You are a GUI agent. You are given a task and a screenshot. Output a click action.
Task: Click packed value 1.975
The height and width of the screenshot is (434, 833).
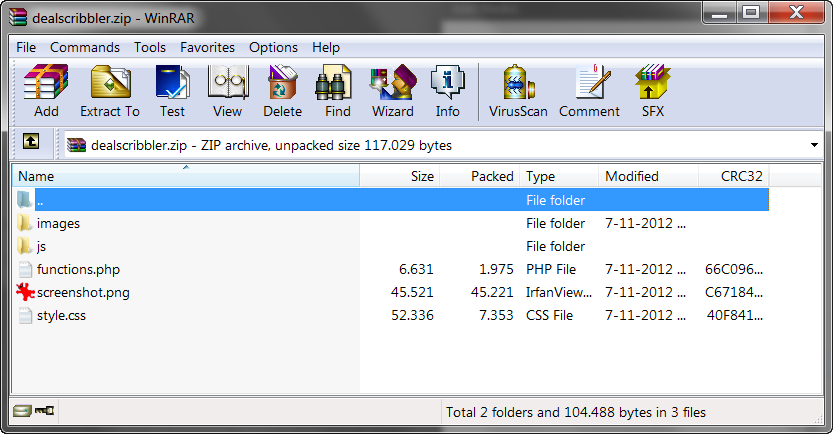496,269
